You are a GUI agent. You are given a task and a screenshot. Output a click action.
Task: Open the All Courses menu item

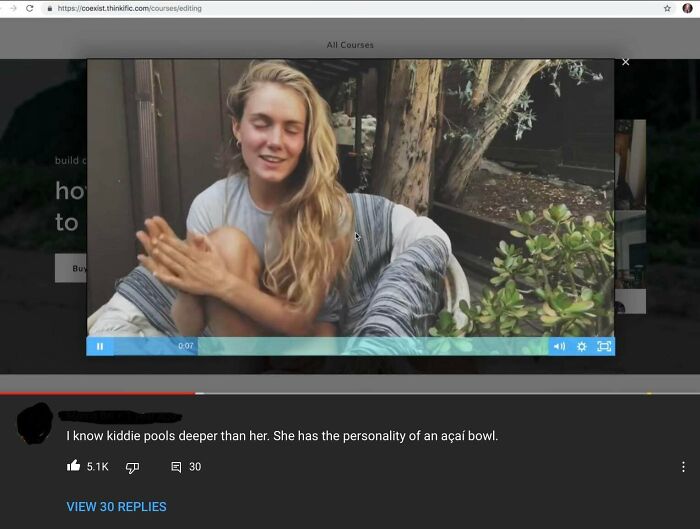[x=350, y=45]
